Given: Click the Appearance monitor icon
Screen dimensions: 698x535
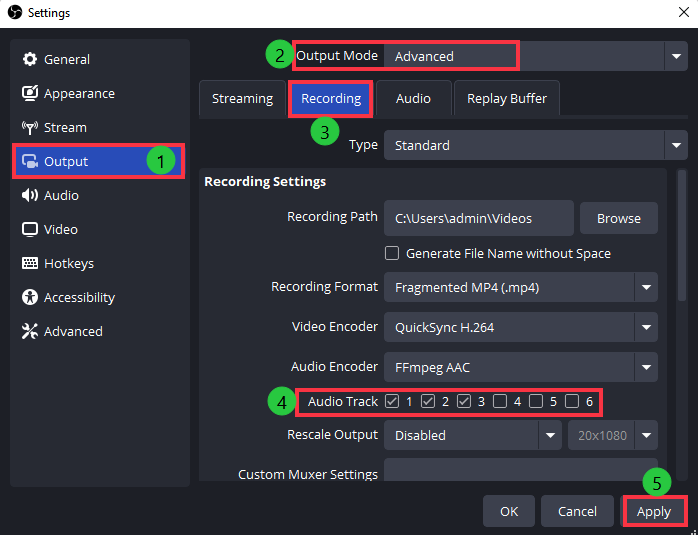Looking at the screenshot, I should tap(30, 93).
